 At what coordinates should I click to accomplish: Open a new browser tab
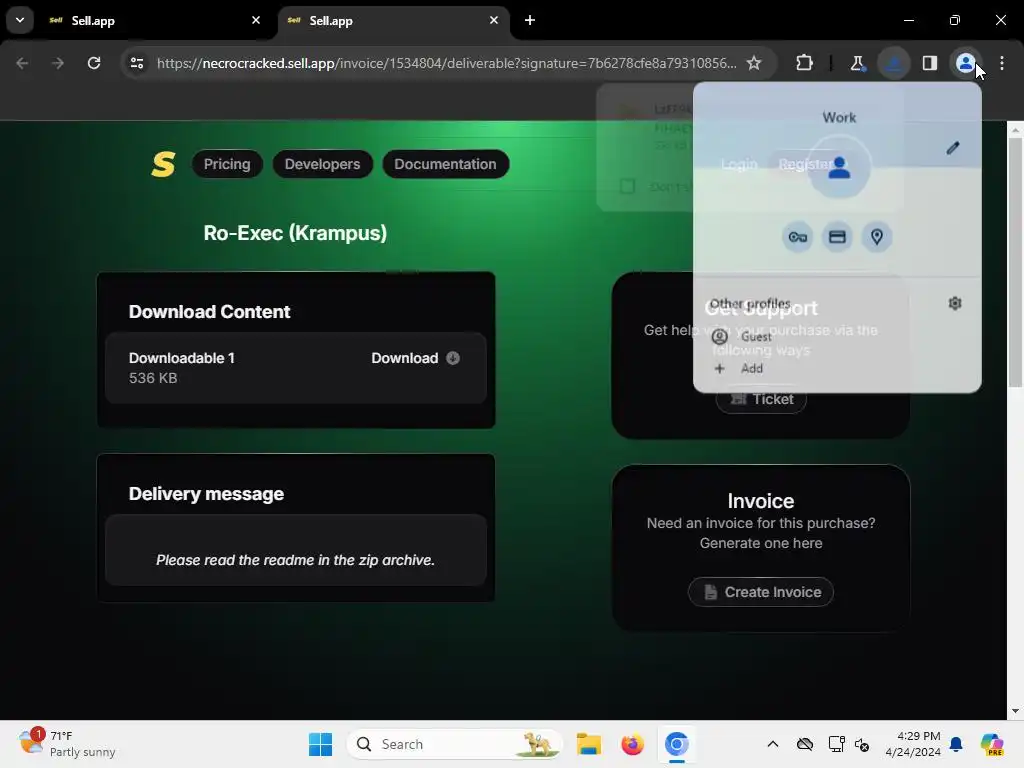[530, 20]
